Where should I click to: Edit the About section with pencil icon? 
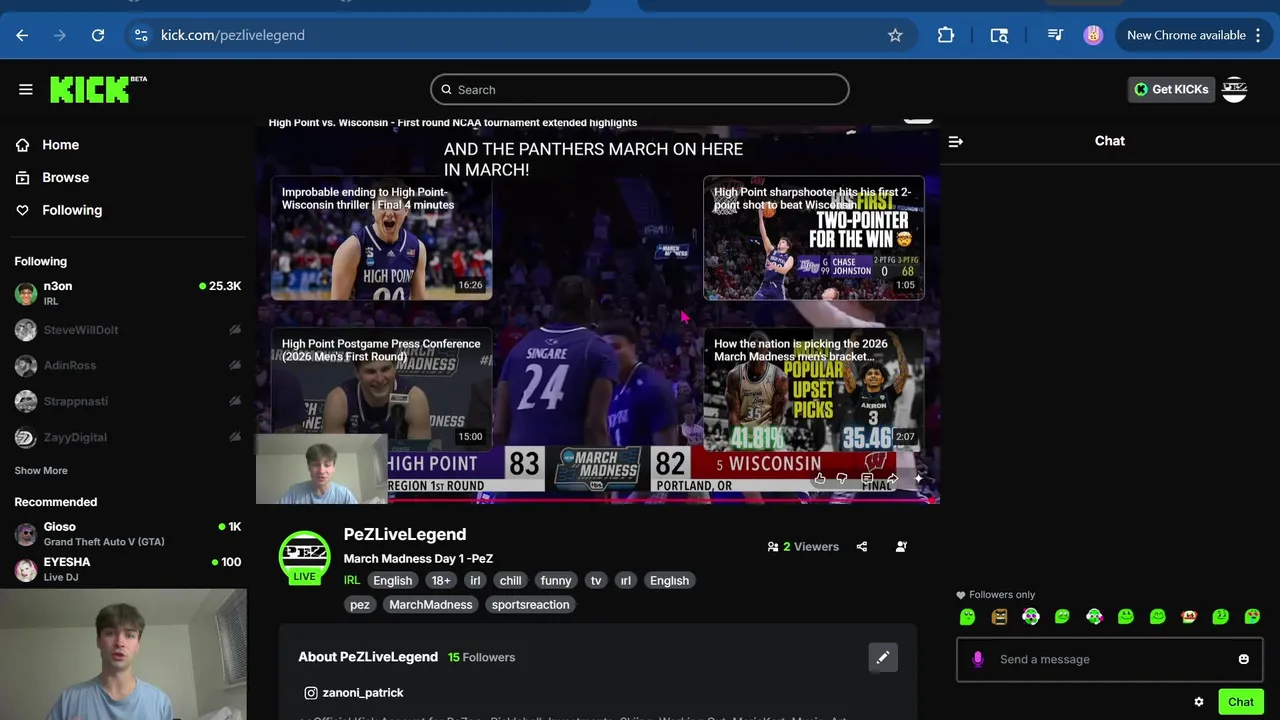pos(883,657)
